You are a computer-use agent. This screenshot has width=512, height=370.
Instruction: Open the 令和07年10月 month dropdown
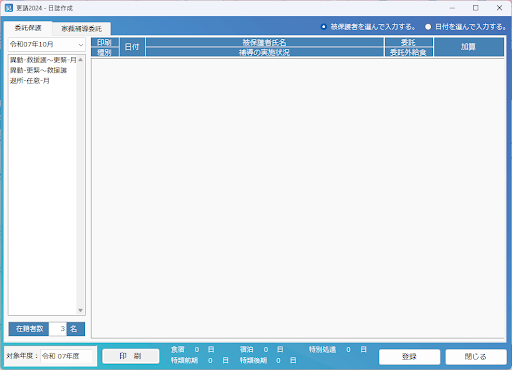(47, 44)
